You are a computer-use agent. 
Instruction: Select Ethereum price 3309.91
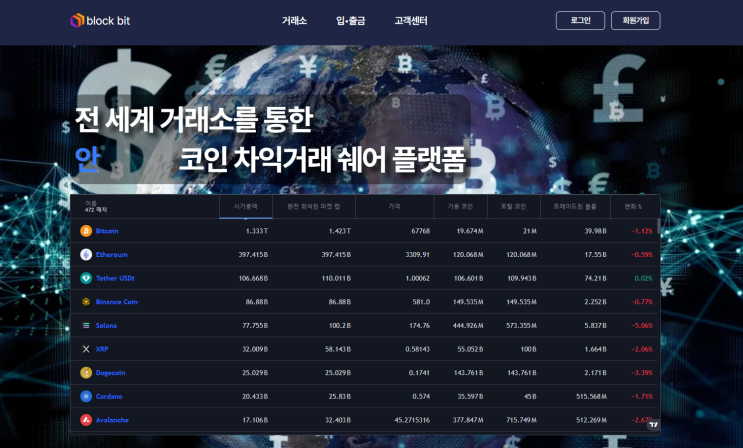[417, 255]
